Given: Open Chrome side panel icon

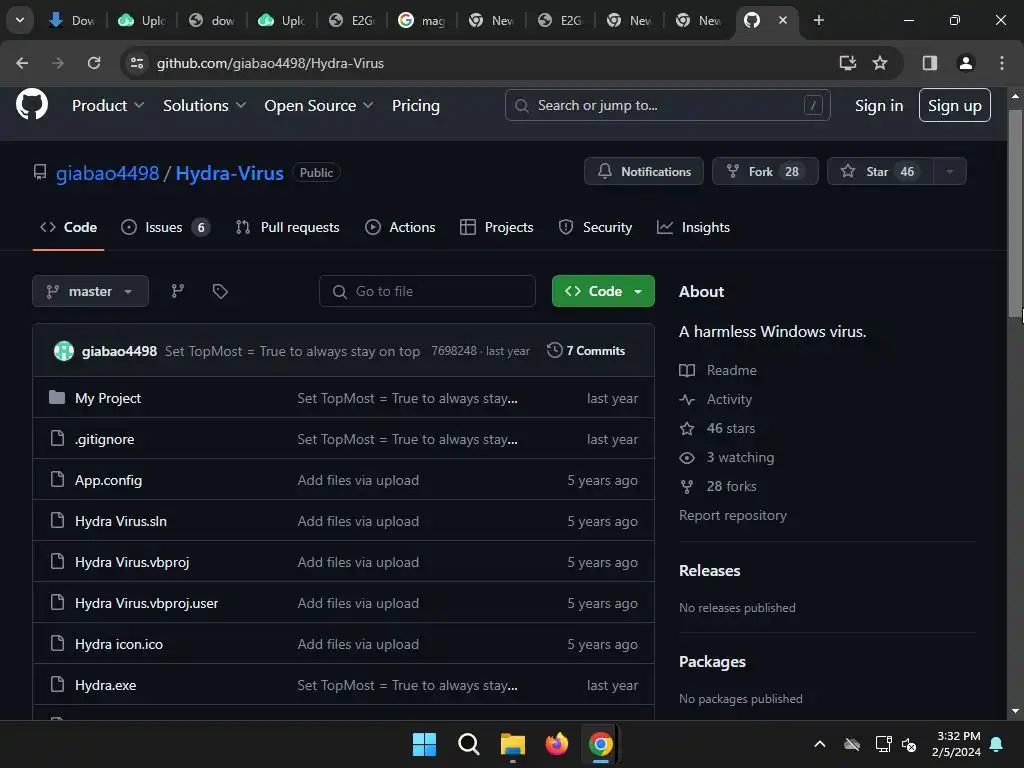Looking at the screenshot, I should click(930, 63).
